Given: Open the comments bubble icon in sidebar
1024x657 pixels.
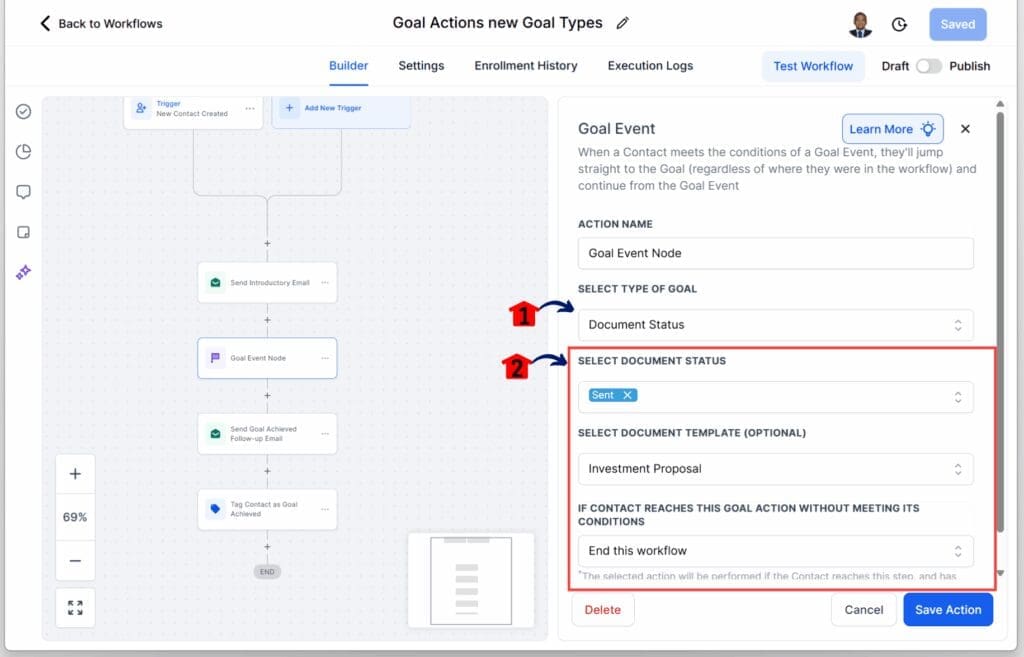Looking at the screenshot, I should 23,192.
